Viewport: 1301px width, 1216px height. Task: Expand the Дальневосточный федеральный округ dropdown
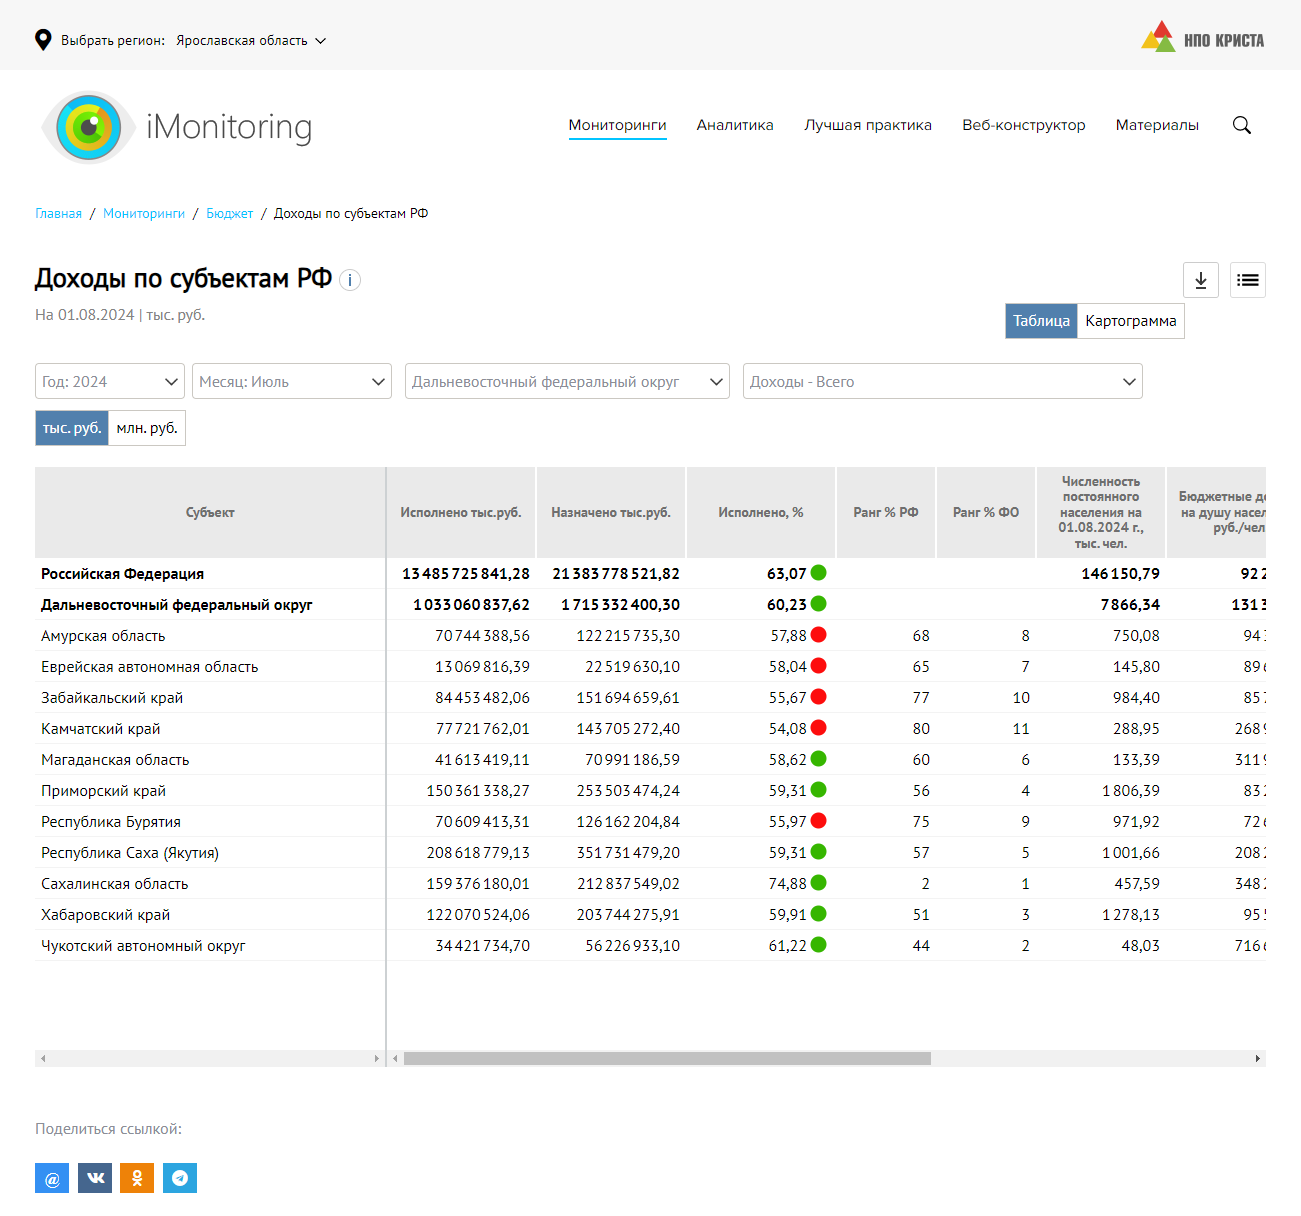pyautogui.click(x=566, y=382)
